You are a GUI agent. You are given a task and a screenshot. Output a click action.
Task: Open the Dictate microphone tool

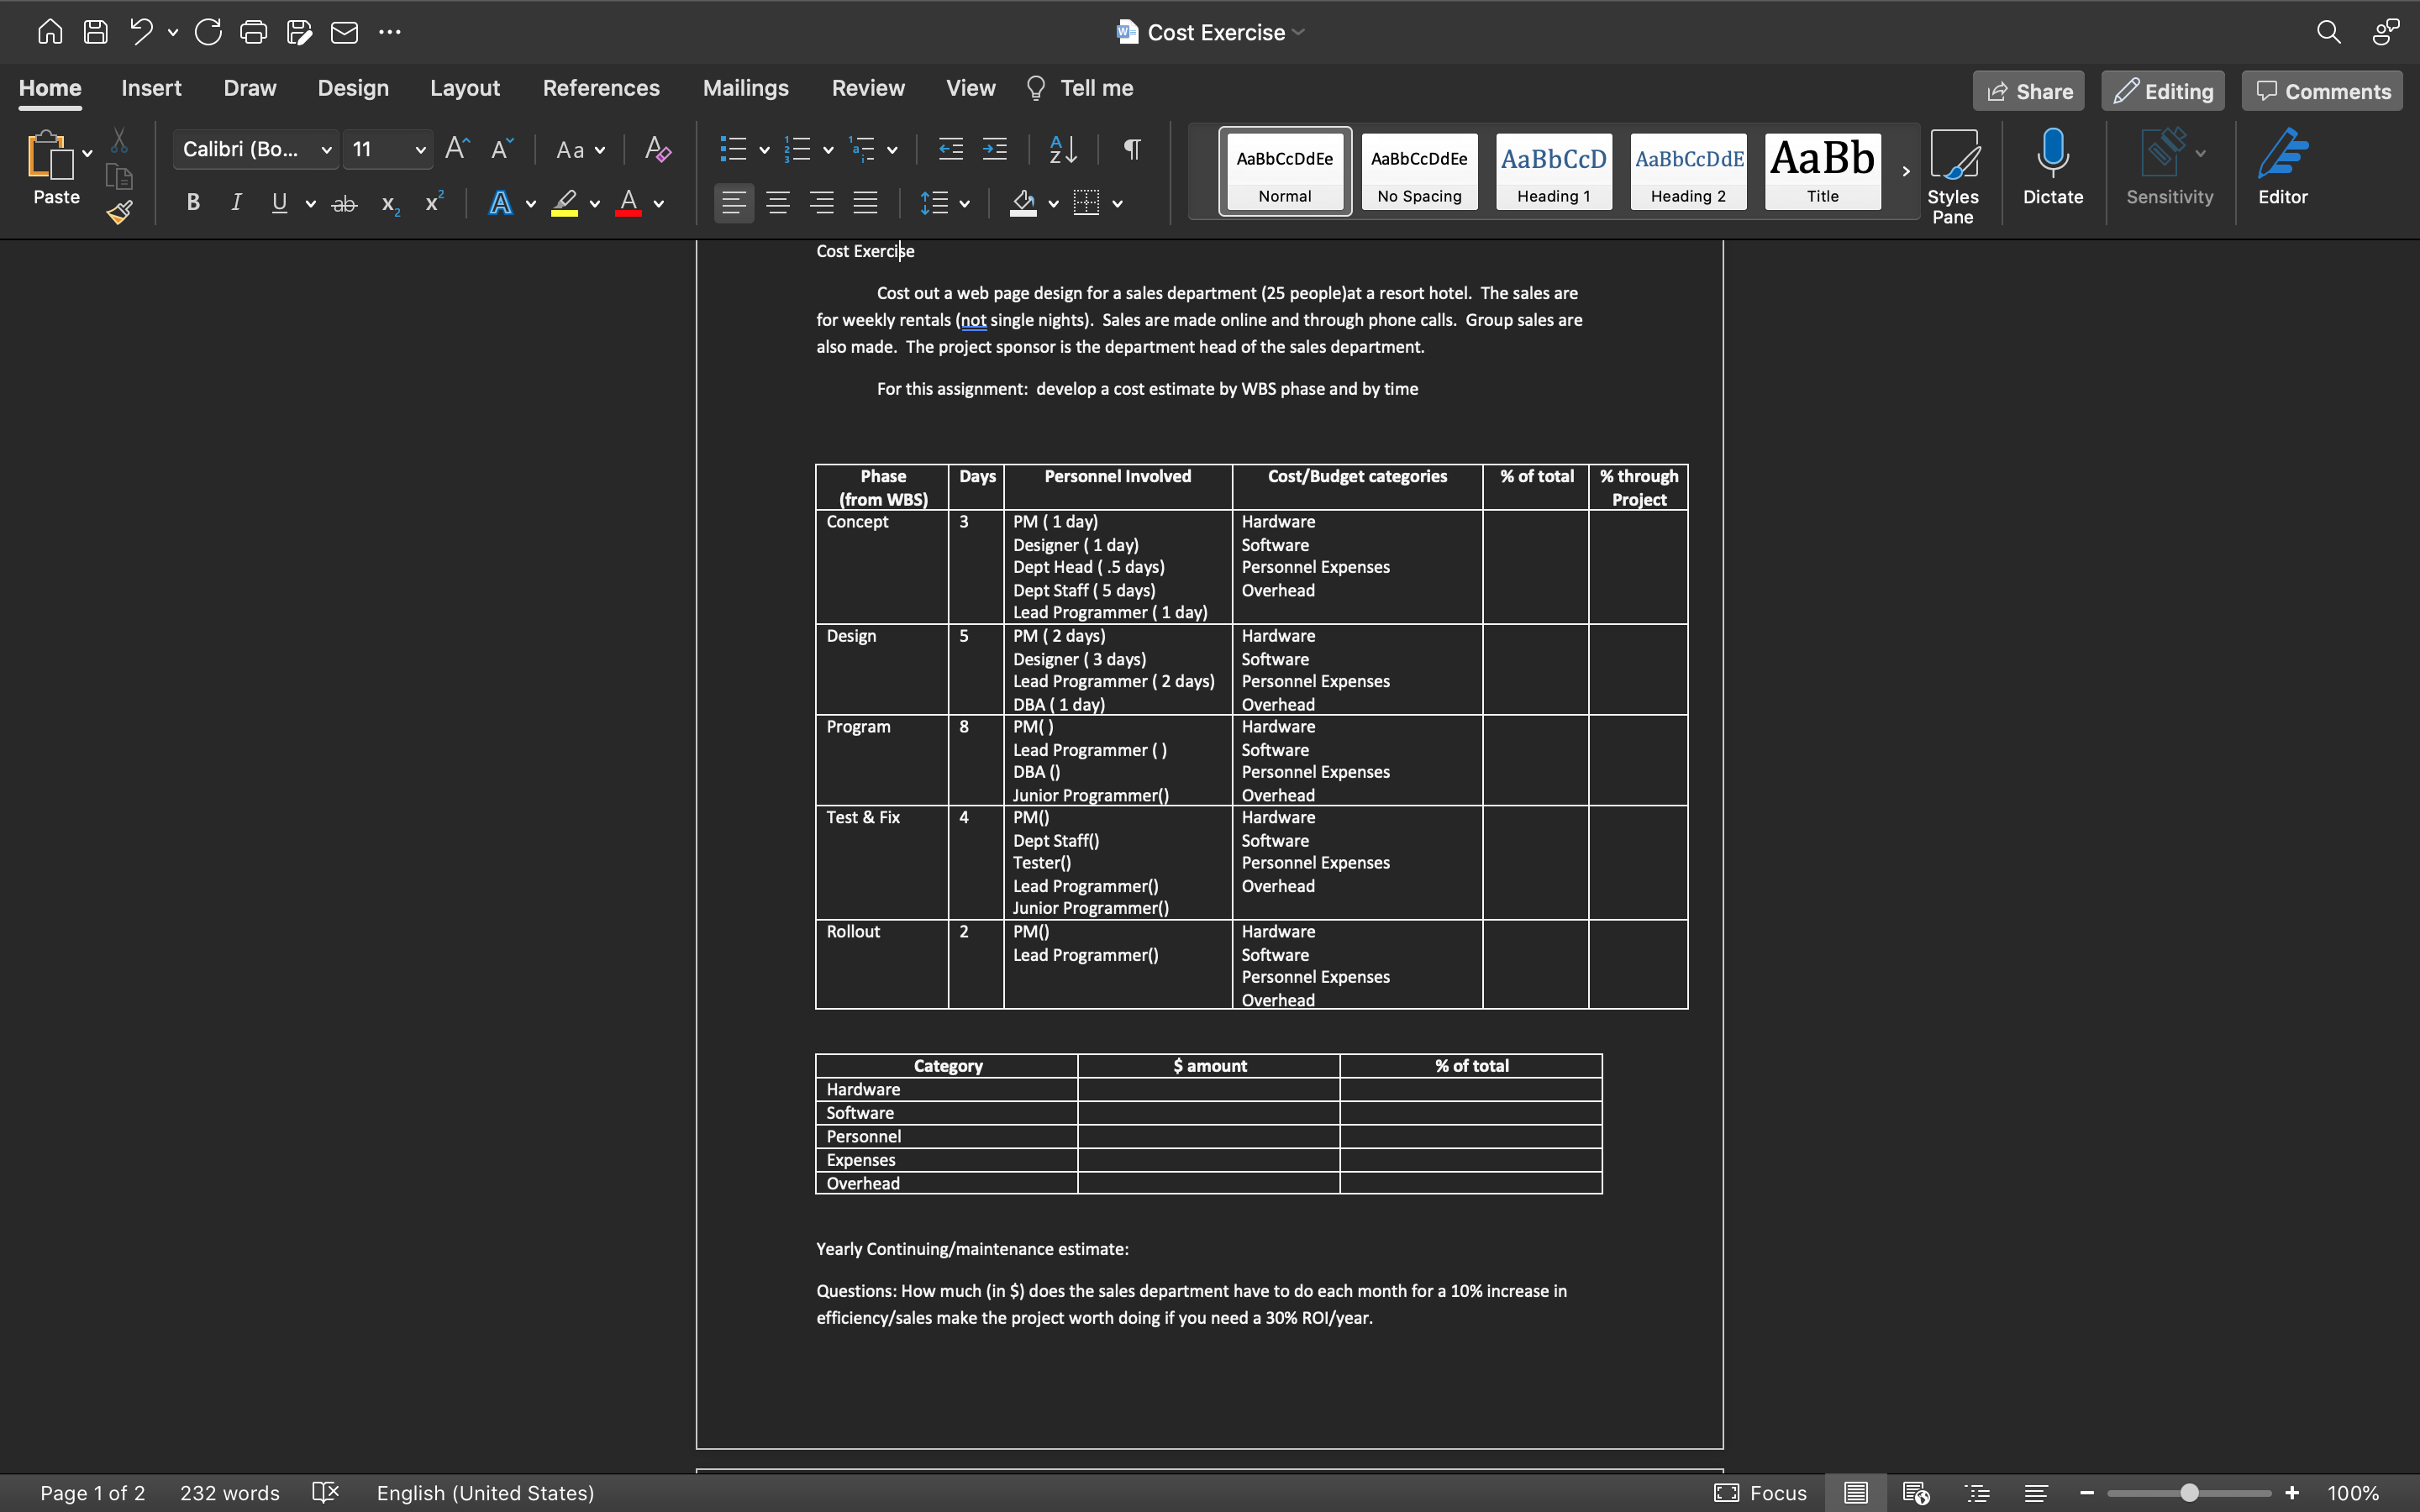(x=2052, y=166)
